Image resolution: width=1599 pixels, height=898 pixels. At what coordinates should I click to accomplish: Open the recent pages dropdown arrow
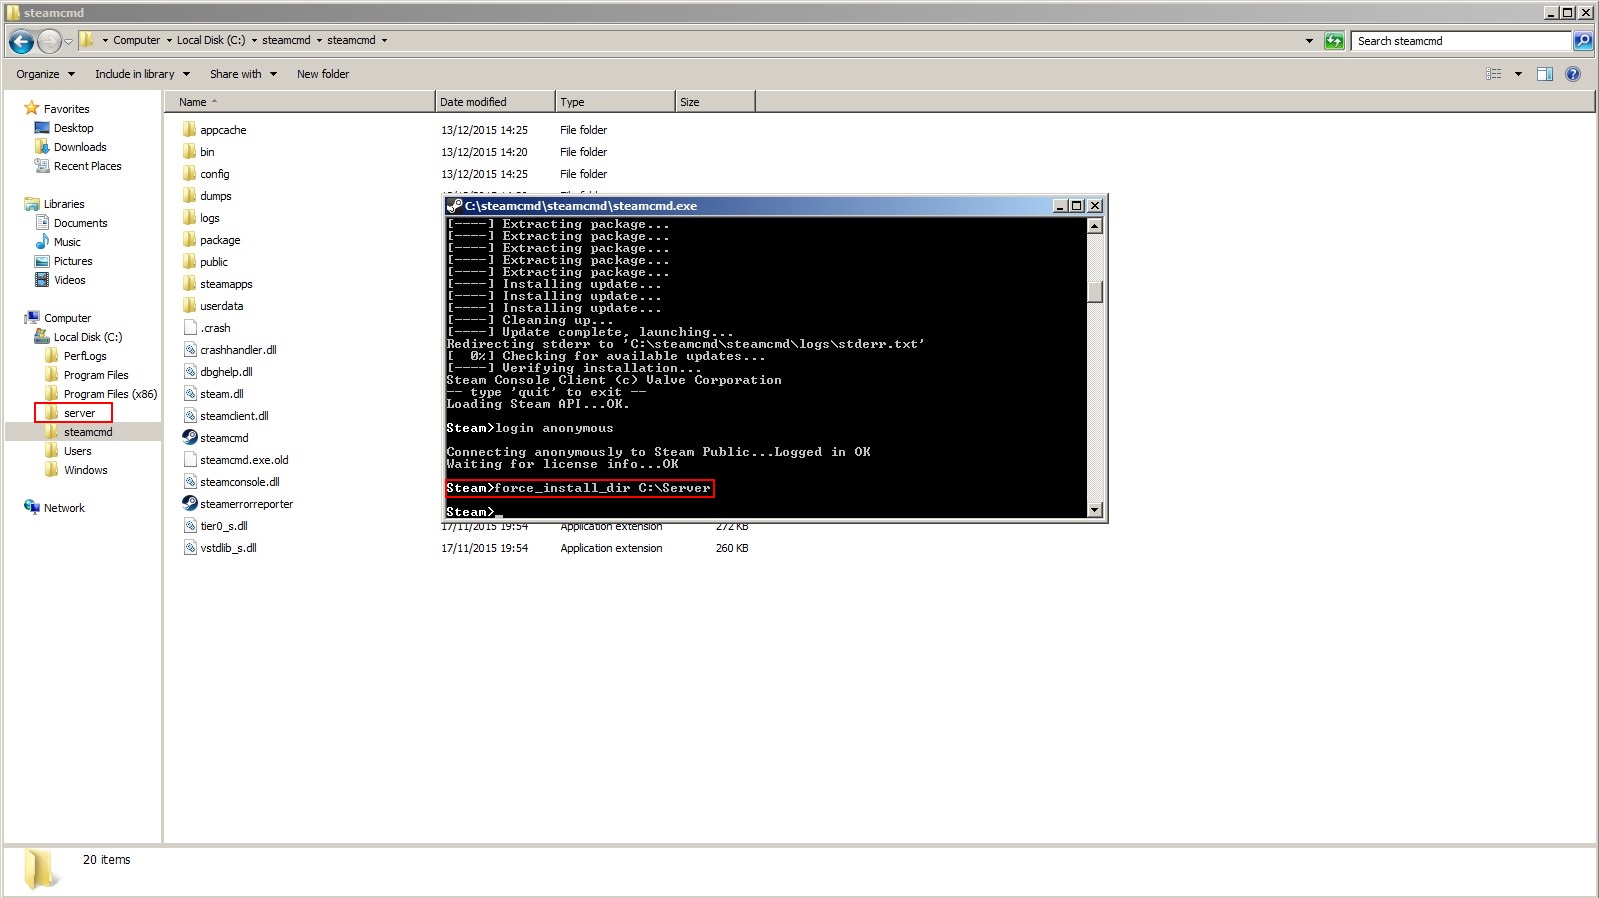pyautogui.click(x=68, y=41)
